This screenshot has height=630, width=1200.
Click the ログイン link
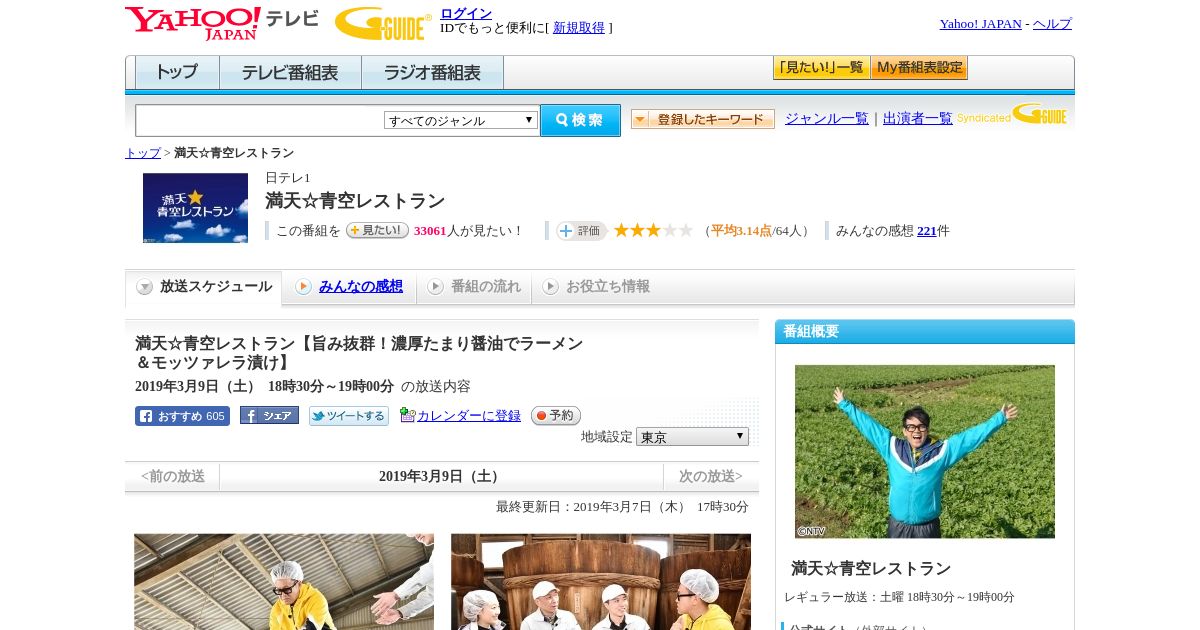point(466,13)
